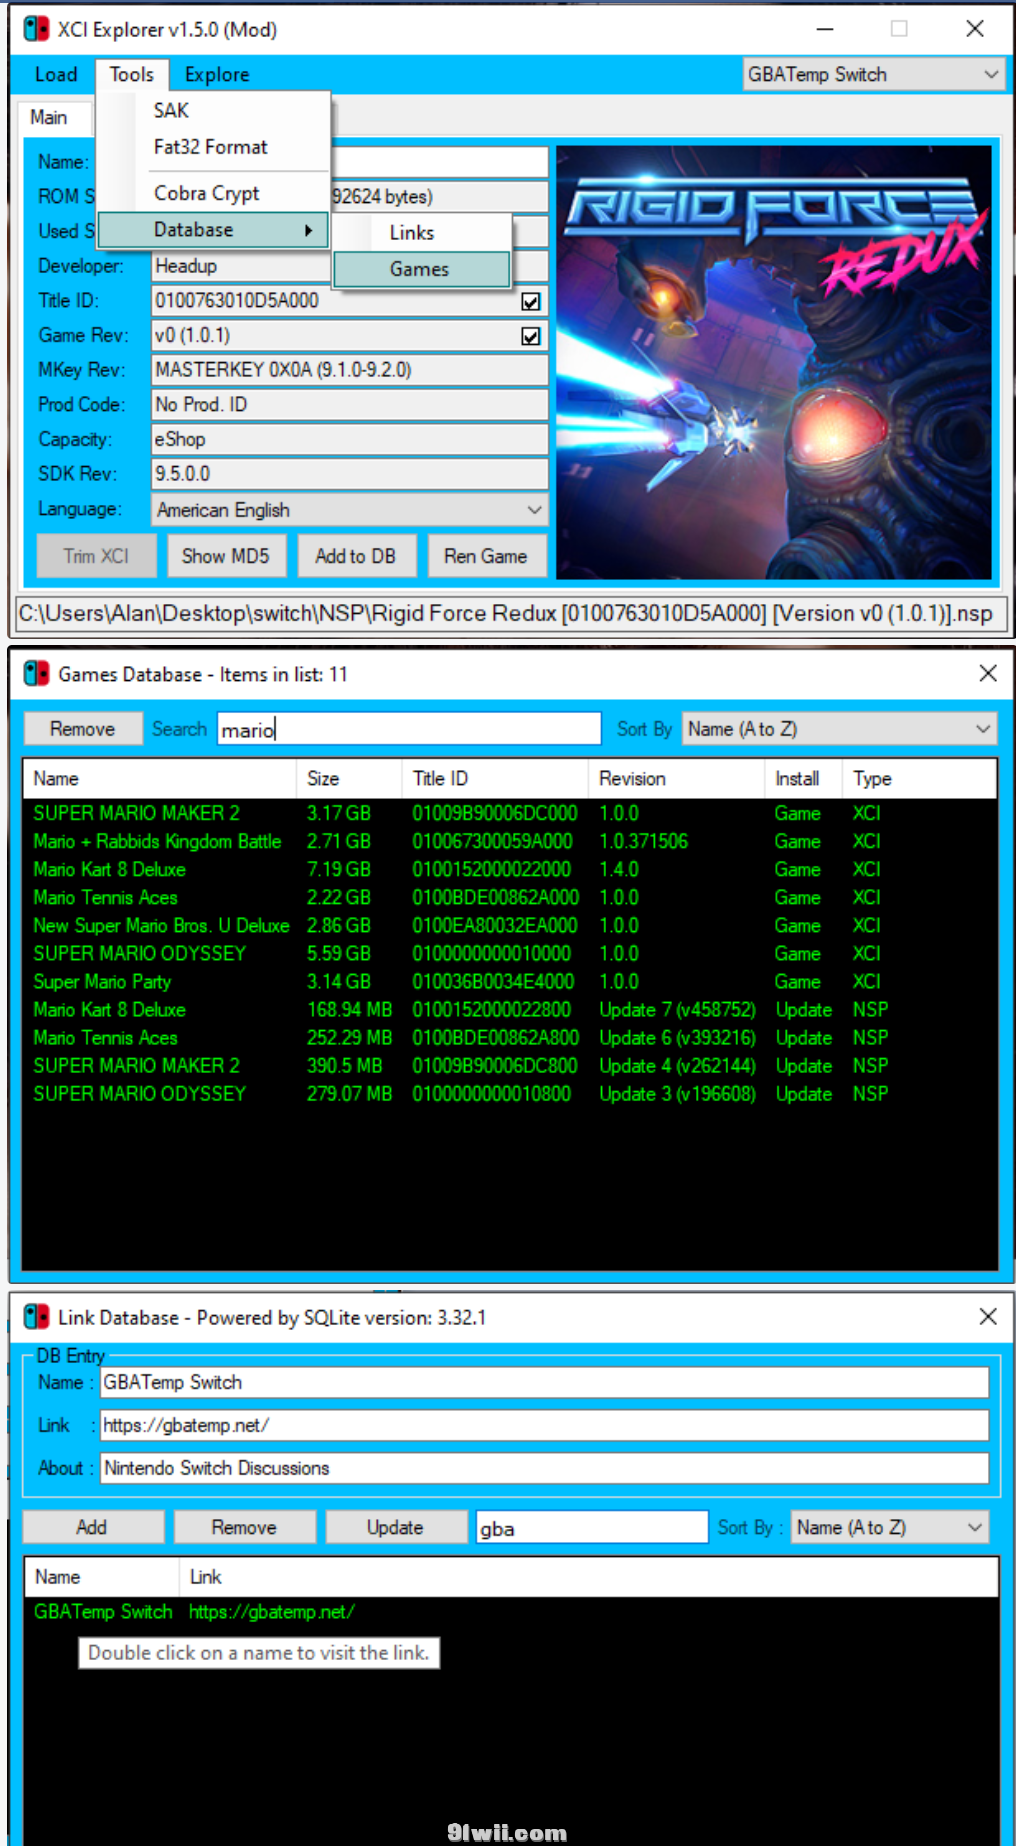Click the SDK Rev field showing 9.5.0.0
The height and width of the screenshot is (1846, 1016).
coord(350,474)
